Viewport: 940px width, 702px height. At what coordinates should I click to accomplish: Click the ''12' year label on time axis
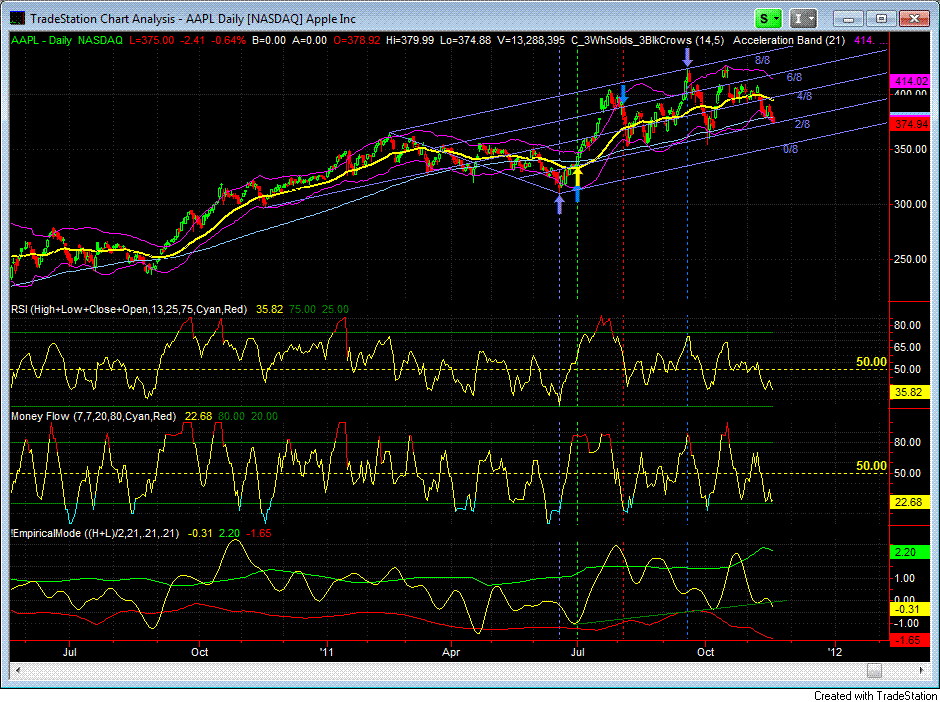point(834,652)
